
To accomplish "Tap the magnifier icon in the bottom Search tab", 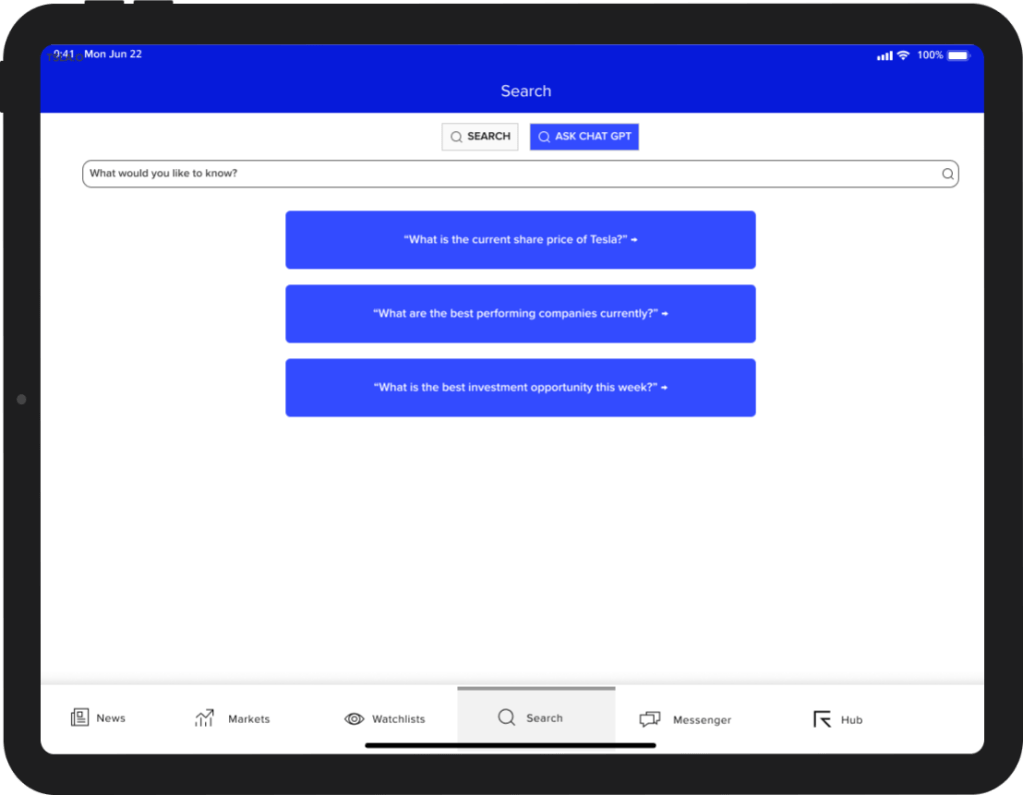I will pyautogui.click(x=507, y=718).
